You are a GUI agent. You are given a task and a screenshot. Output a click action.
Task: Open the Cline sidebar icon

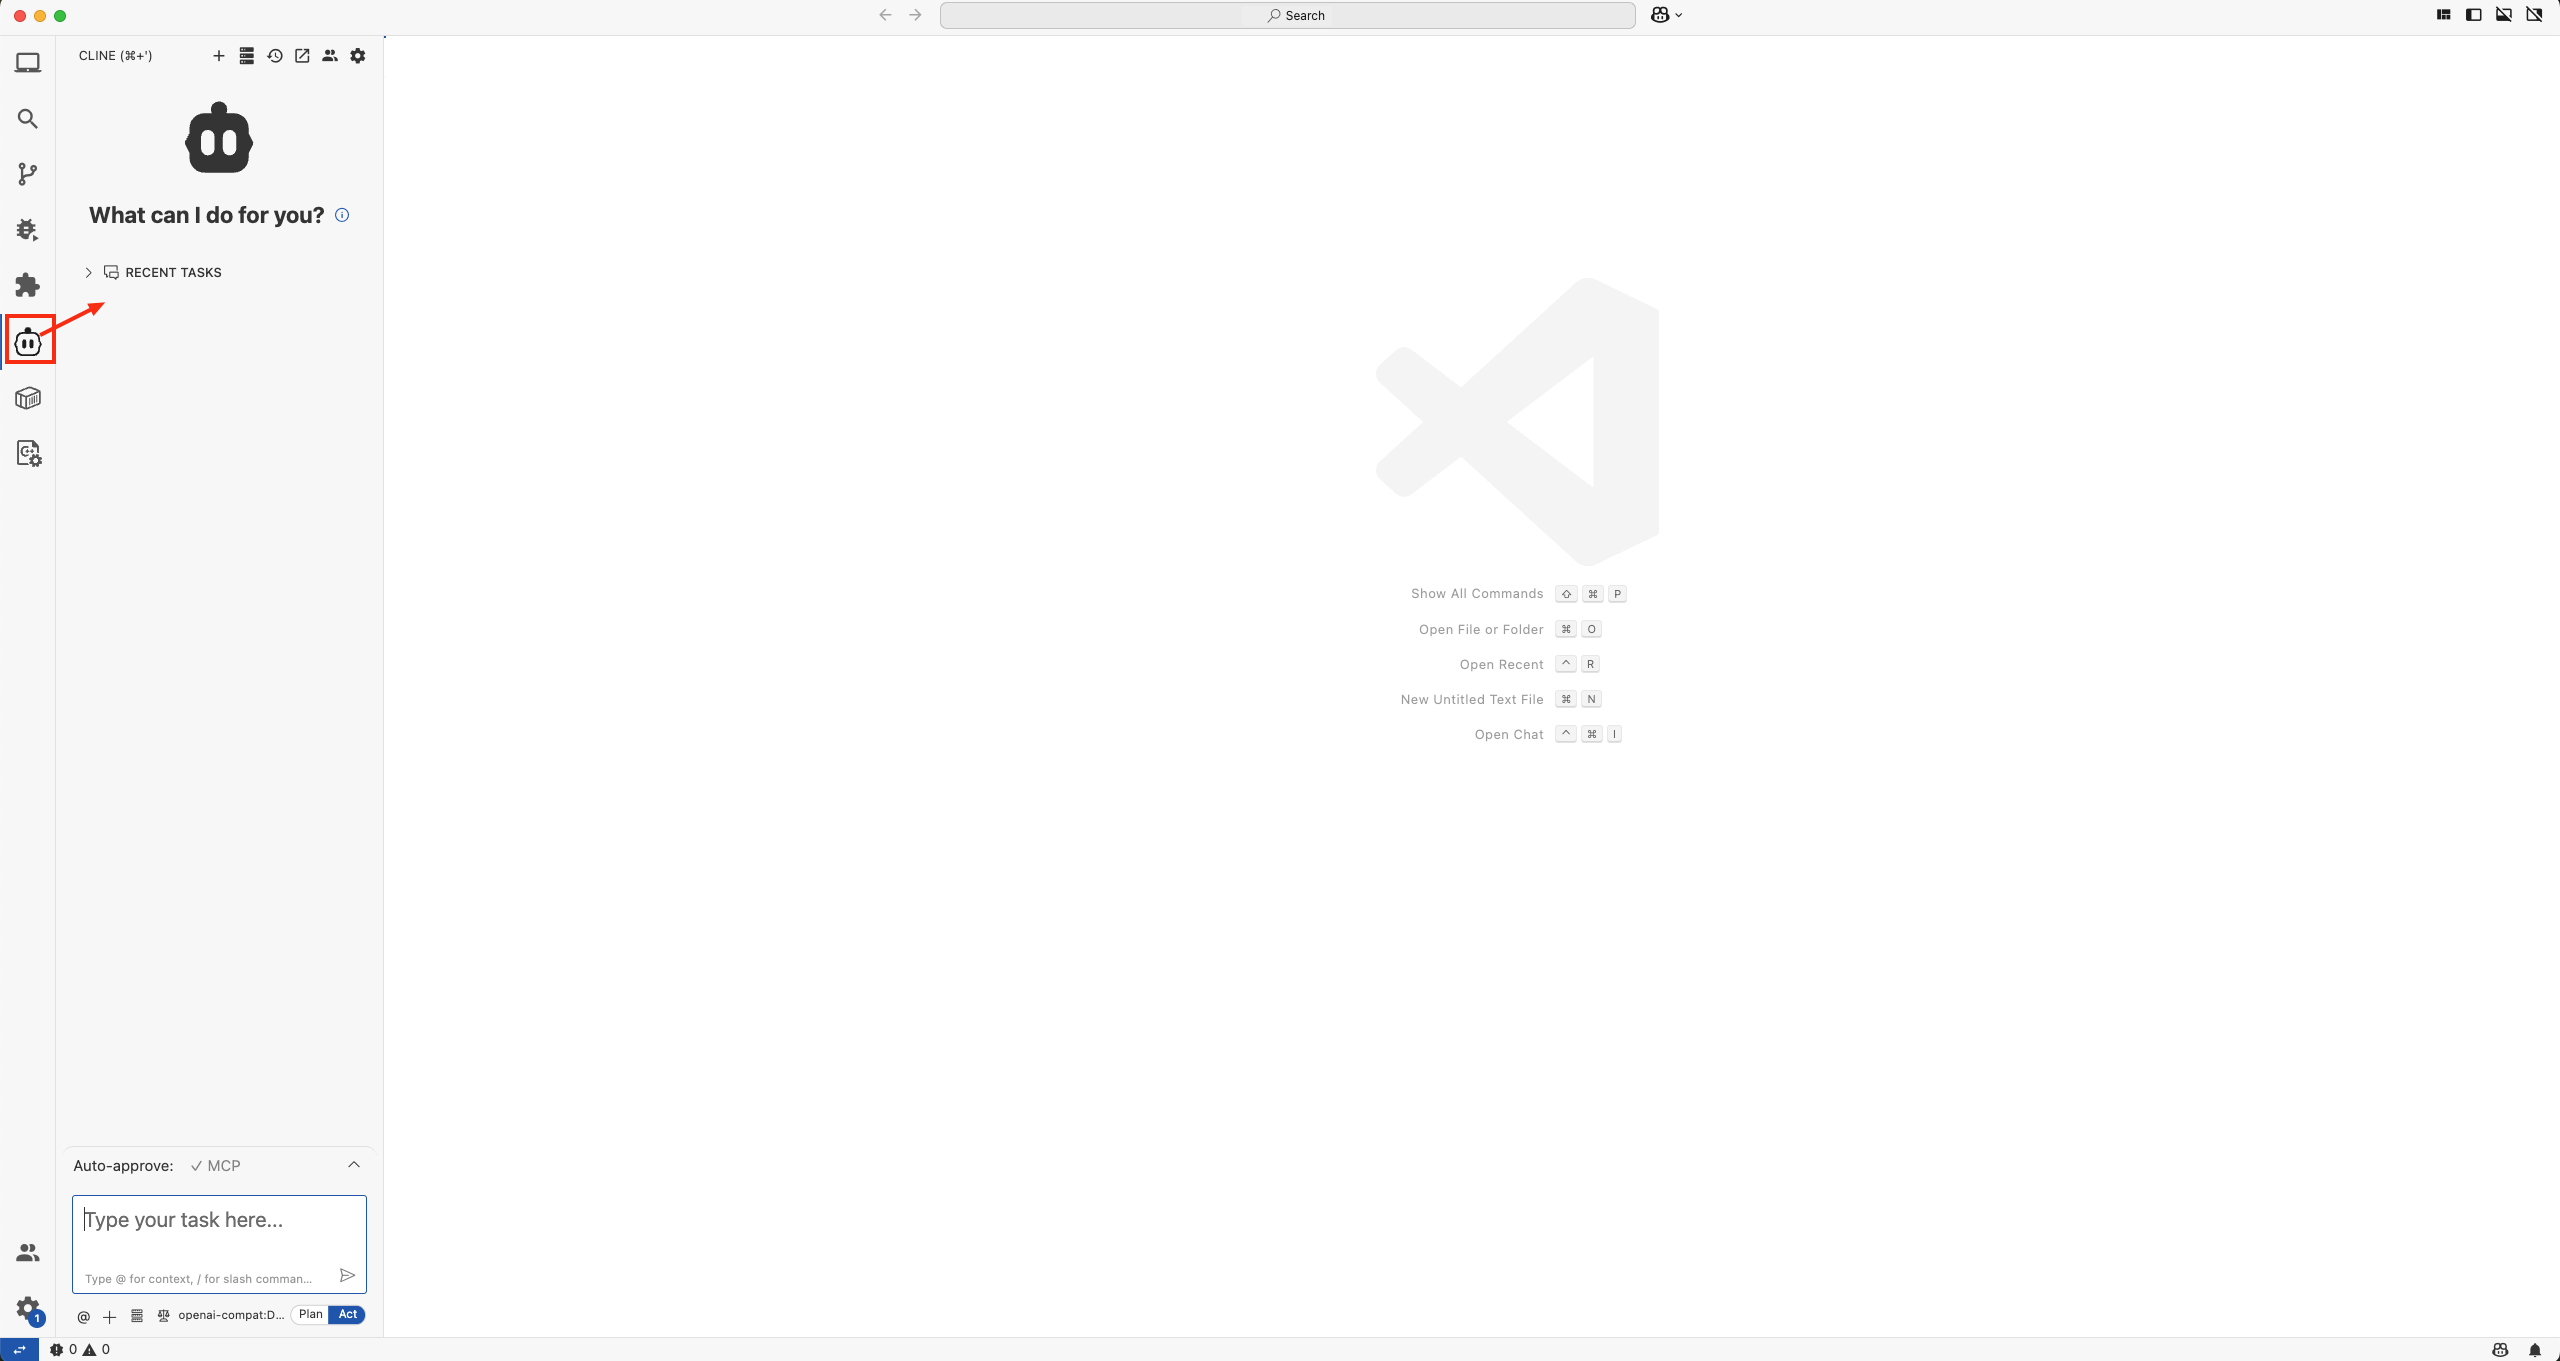(28, 340)
